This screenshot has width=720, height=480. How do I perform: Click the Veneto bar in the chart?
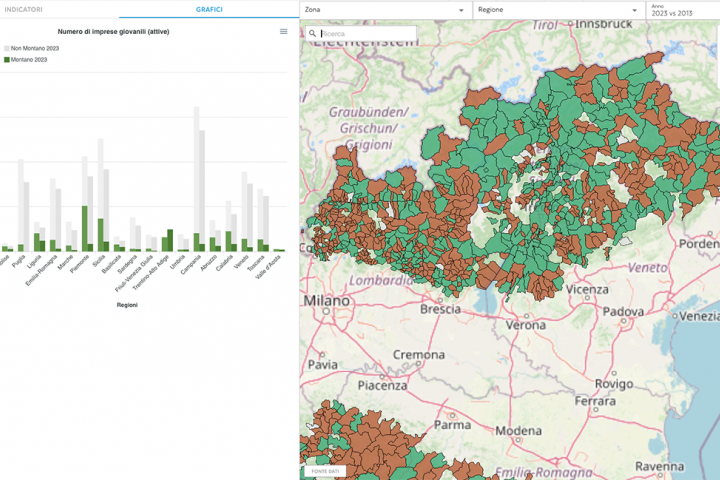245,205
